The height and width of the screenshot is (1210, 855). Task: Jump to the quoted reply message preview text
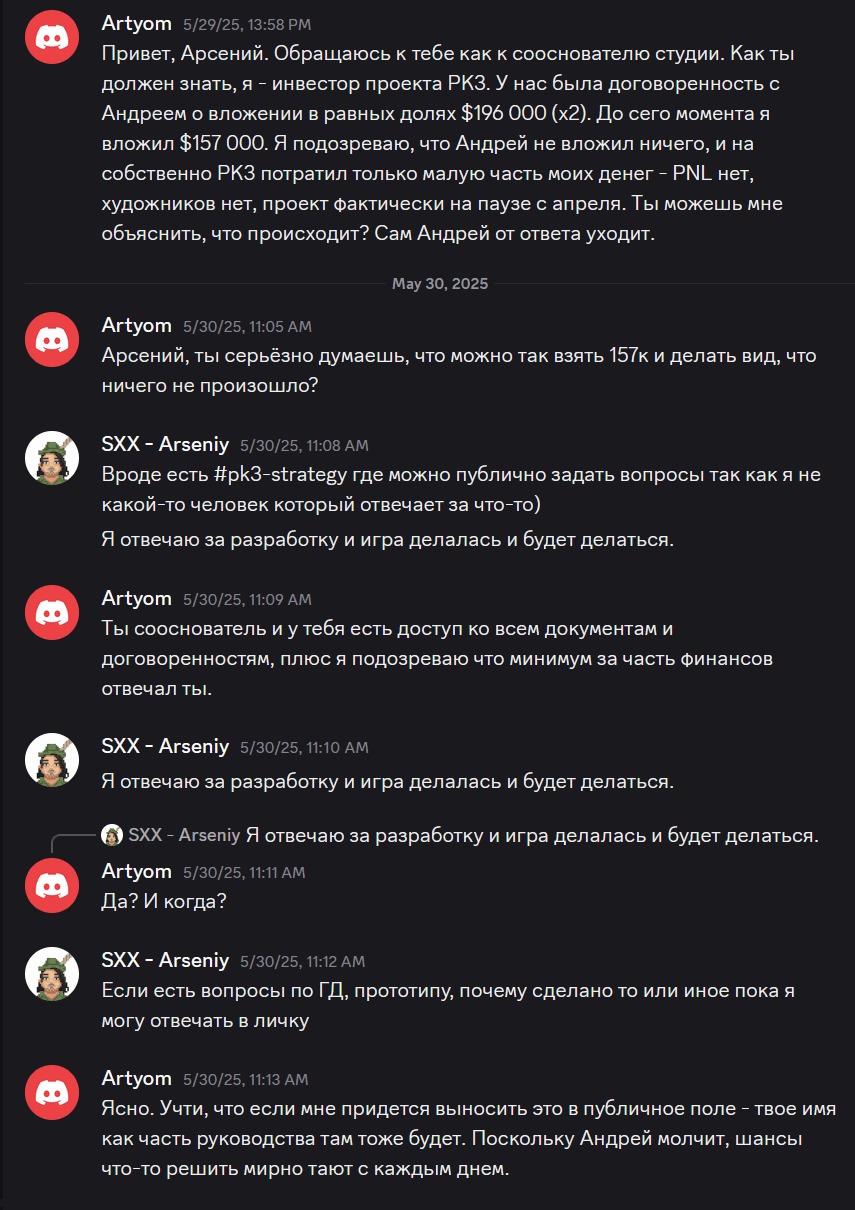coord(532,835)
